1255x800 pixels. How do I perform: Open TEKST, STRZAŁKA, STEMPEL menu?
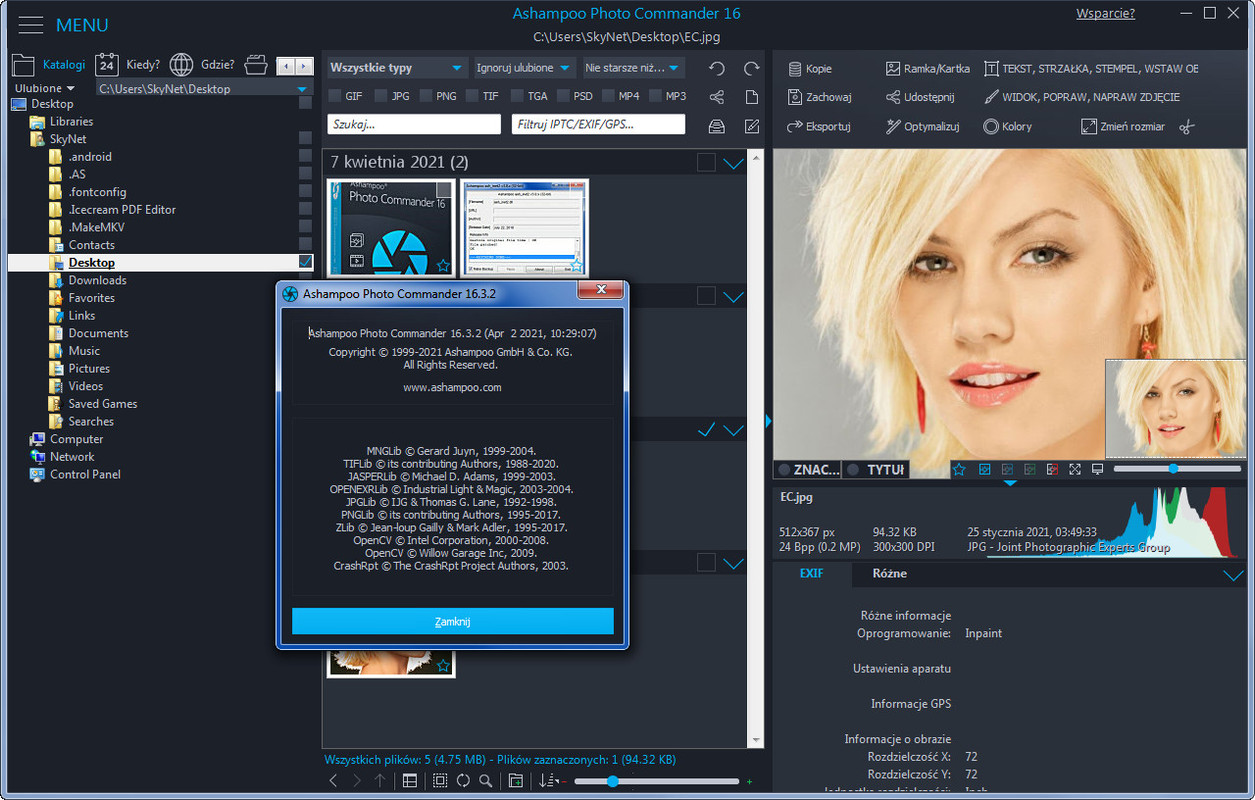1092,69
